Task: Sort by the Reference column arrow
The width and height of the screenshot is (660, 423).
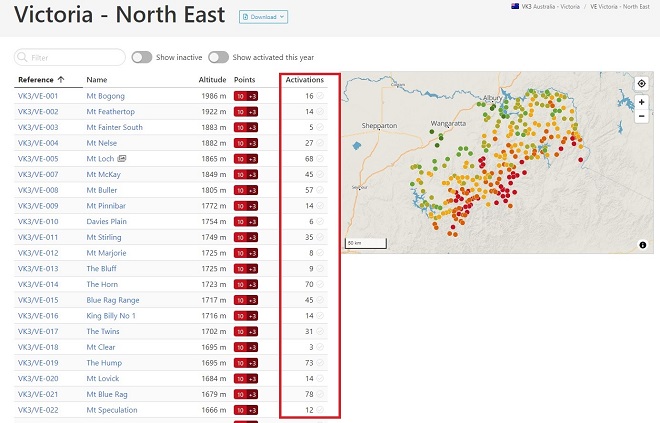Action: (61, 80)
